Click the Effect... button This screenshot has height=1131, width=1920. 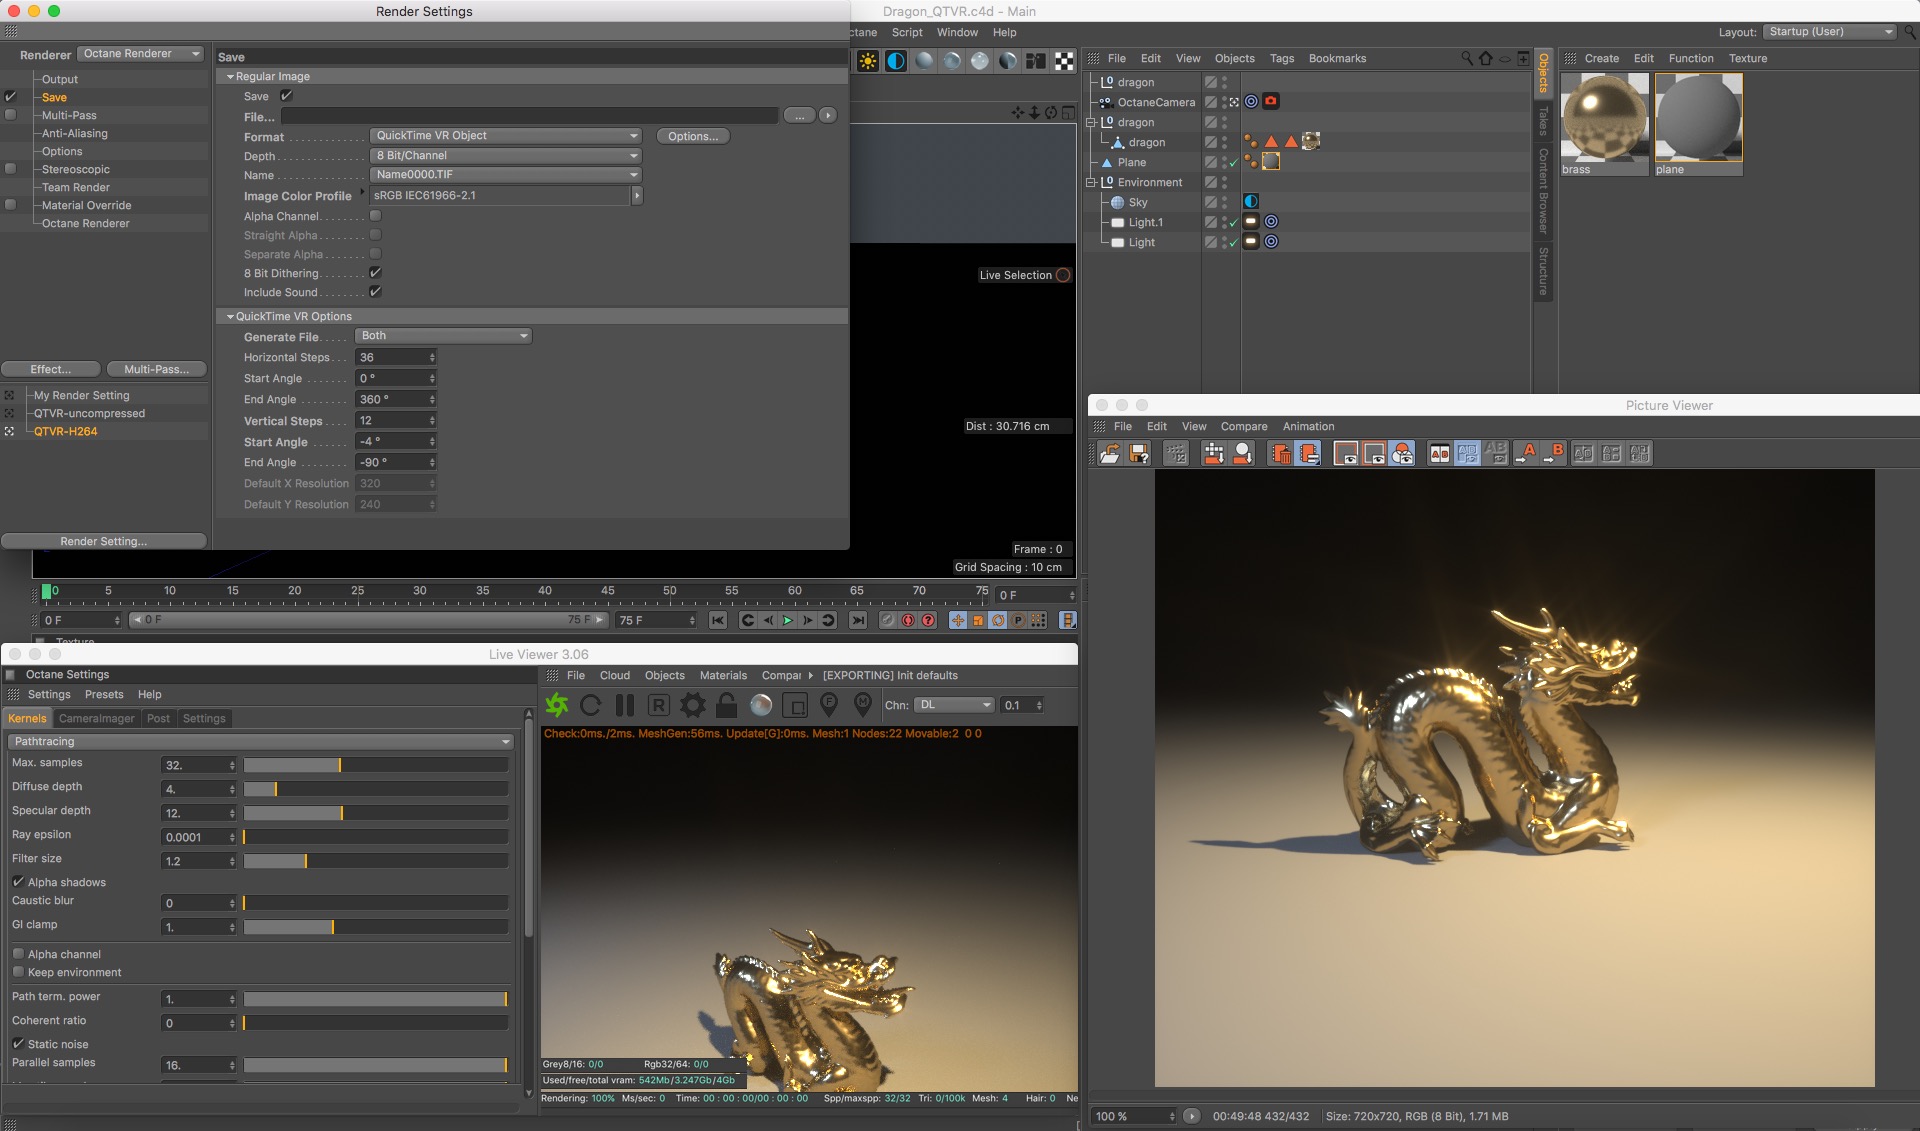click(x=51, y=370)
